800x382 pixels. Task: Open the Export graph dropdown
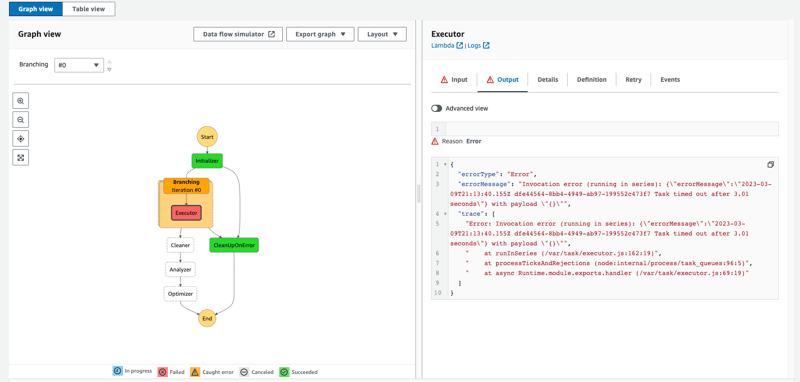pos(320,34)
